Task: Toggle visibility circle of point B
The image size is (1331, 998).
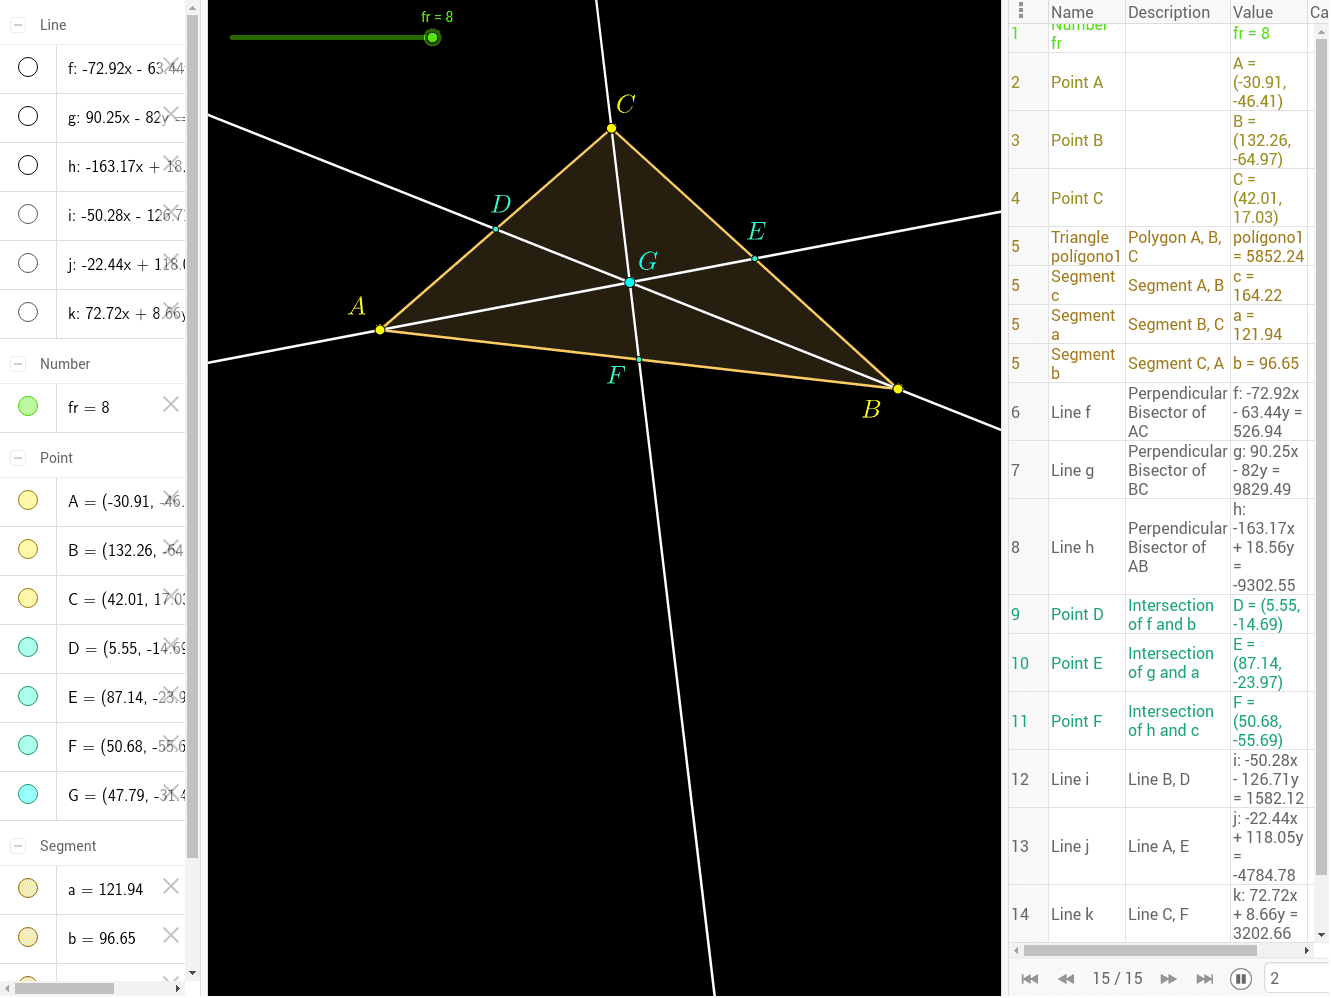Action: (x=28, y=549)
